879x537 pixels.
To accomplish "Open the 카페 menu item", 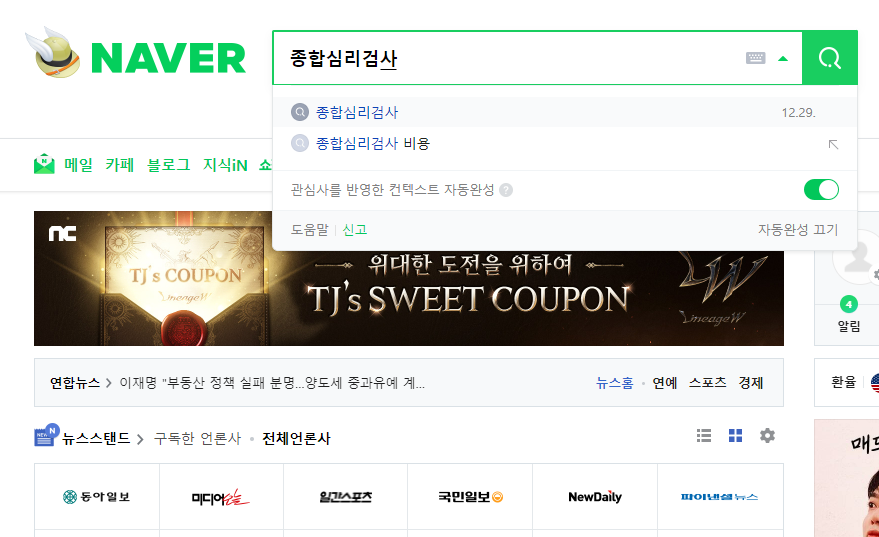I will pos(119,165).
